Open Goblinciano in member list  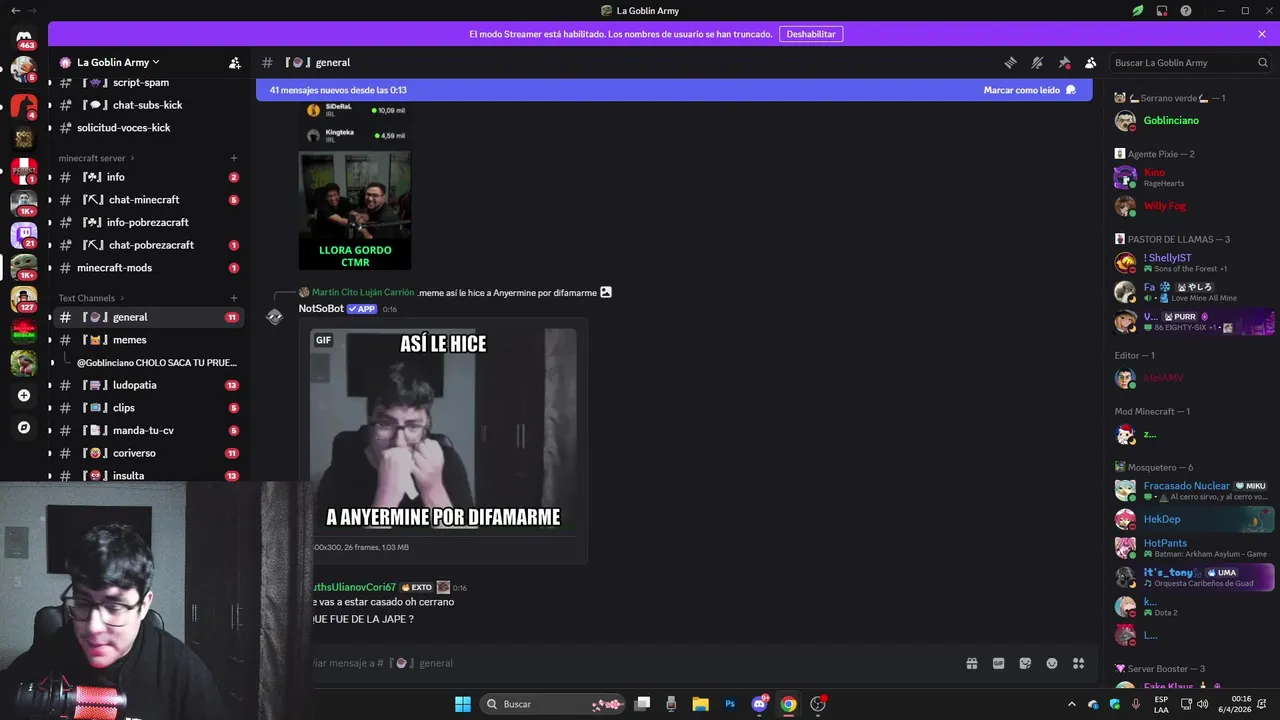[1194, 121]
